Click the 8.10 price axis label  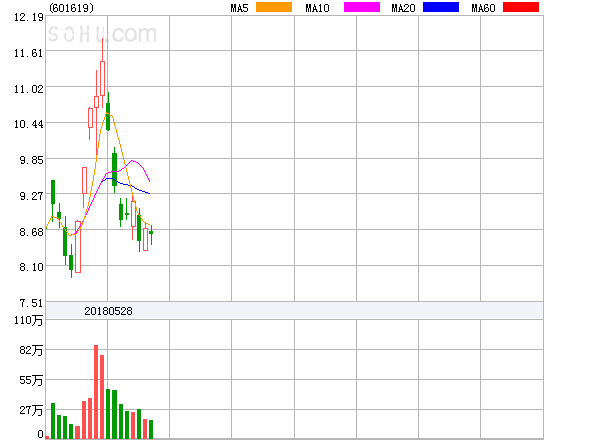[x=31, y=267]
